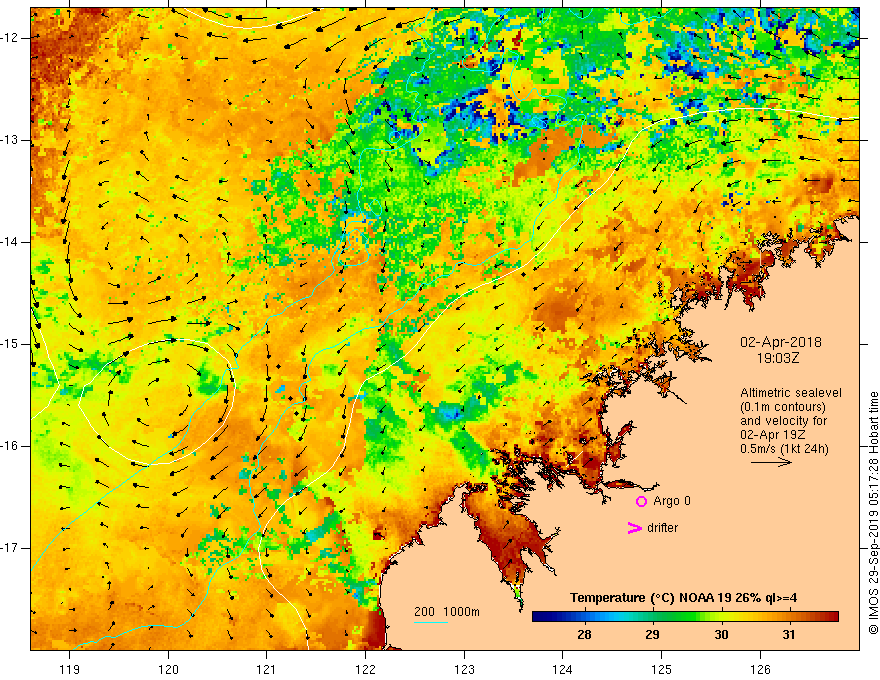
Task: Click the magenta Argo 0 circle marker
Action: point(641,502)
